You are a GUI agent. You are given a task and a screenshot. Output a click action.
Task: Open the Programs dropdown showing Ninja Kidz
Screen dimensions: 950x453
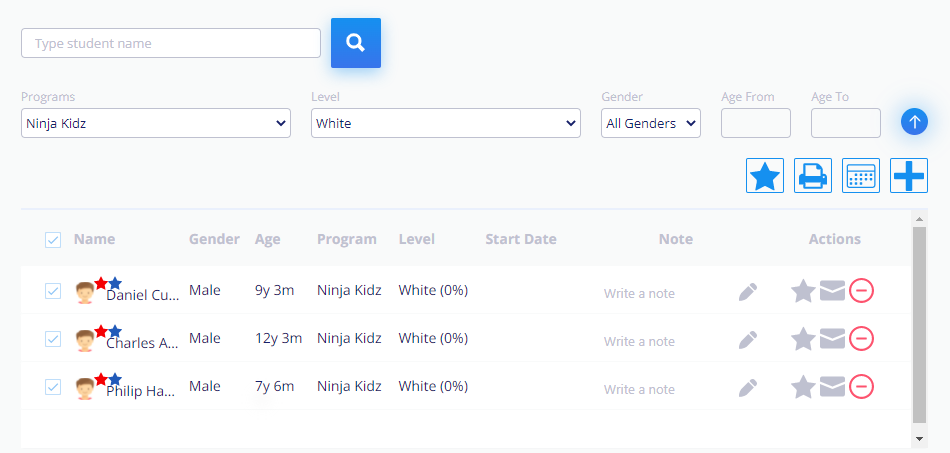click(156, 123)
